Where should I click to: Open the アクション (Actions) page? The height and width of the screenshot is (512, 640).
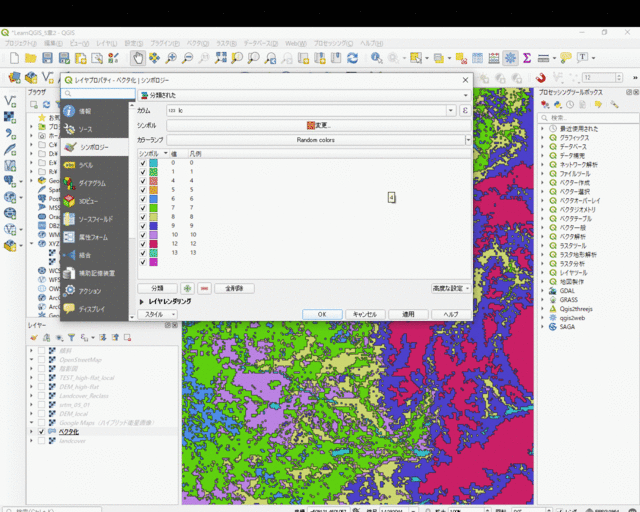(x=89, y=291)
